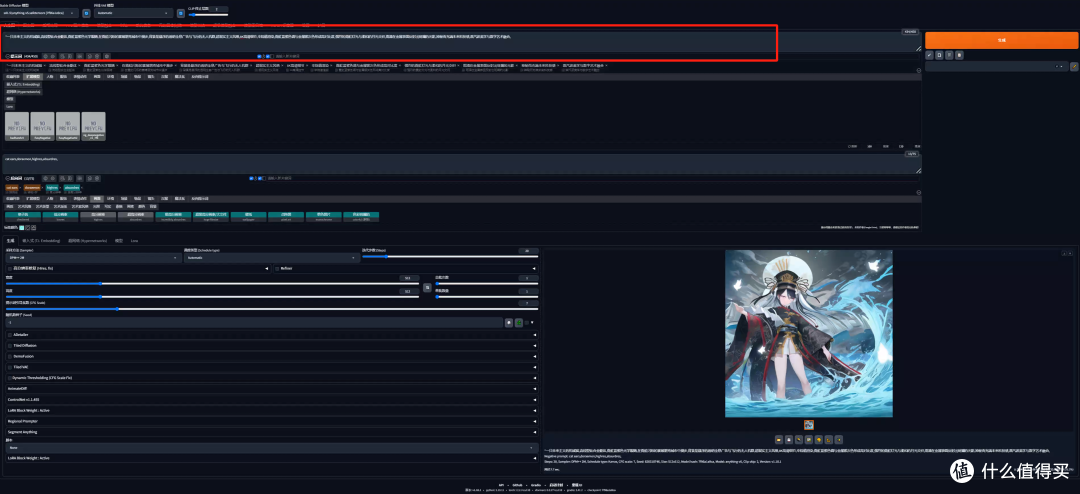Send image to inpaint icon
Viewport: 1080px width, 494px height.
click(819, 439)
